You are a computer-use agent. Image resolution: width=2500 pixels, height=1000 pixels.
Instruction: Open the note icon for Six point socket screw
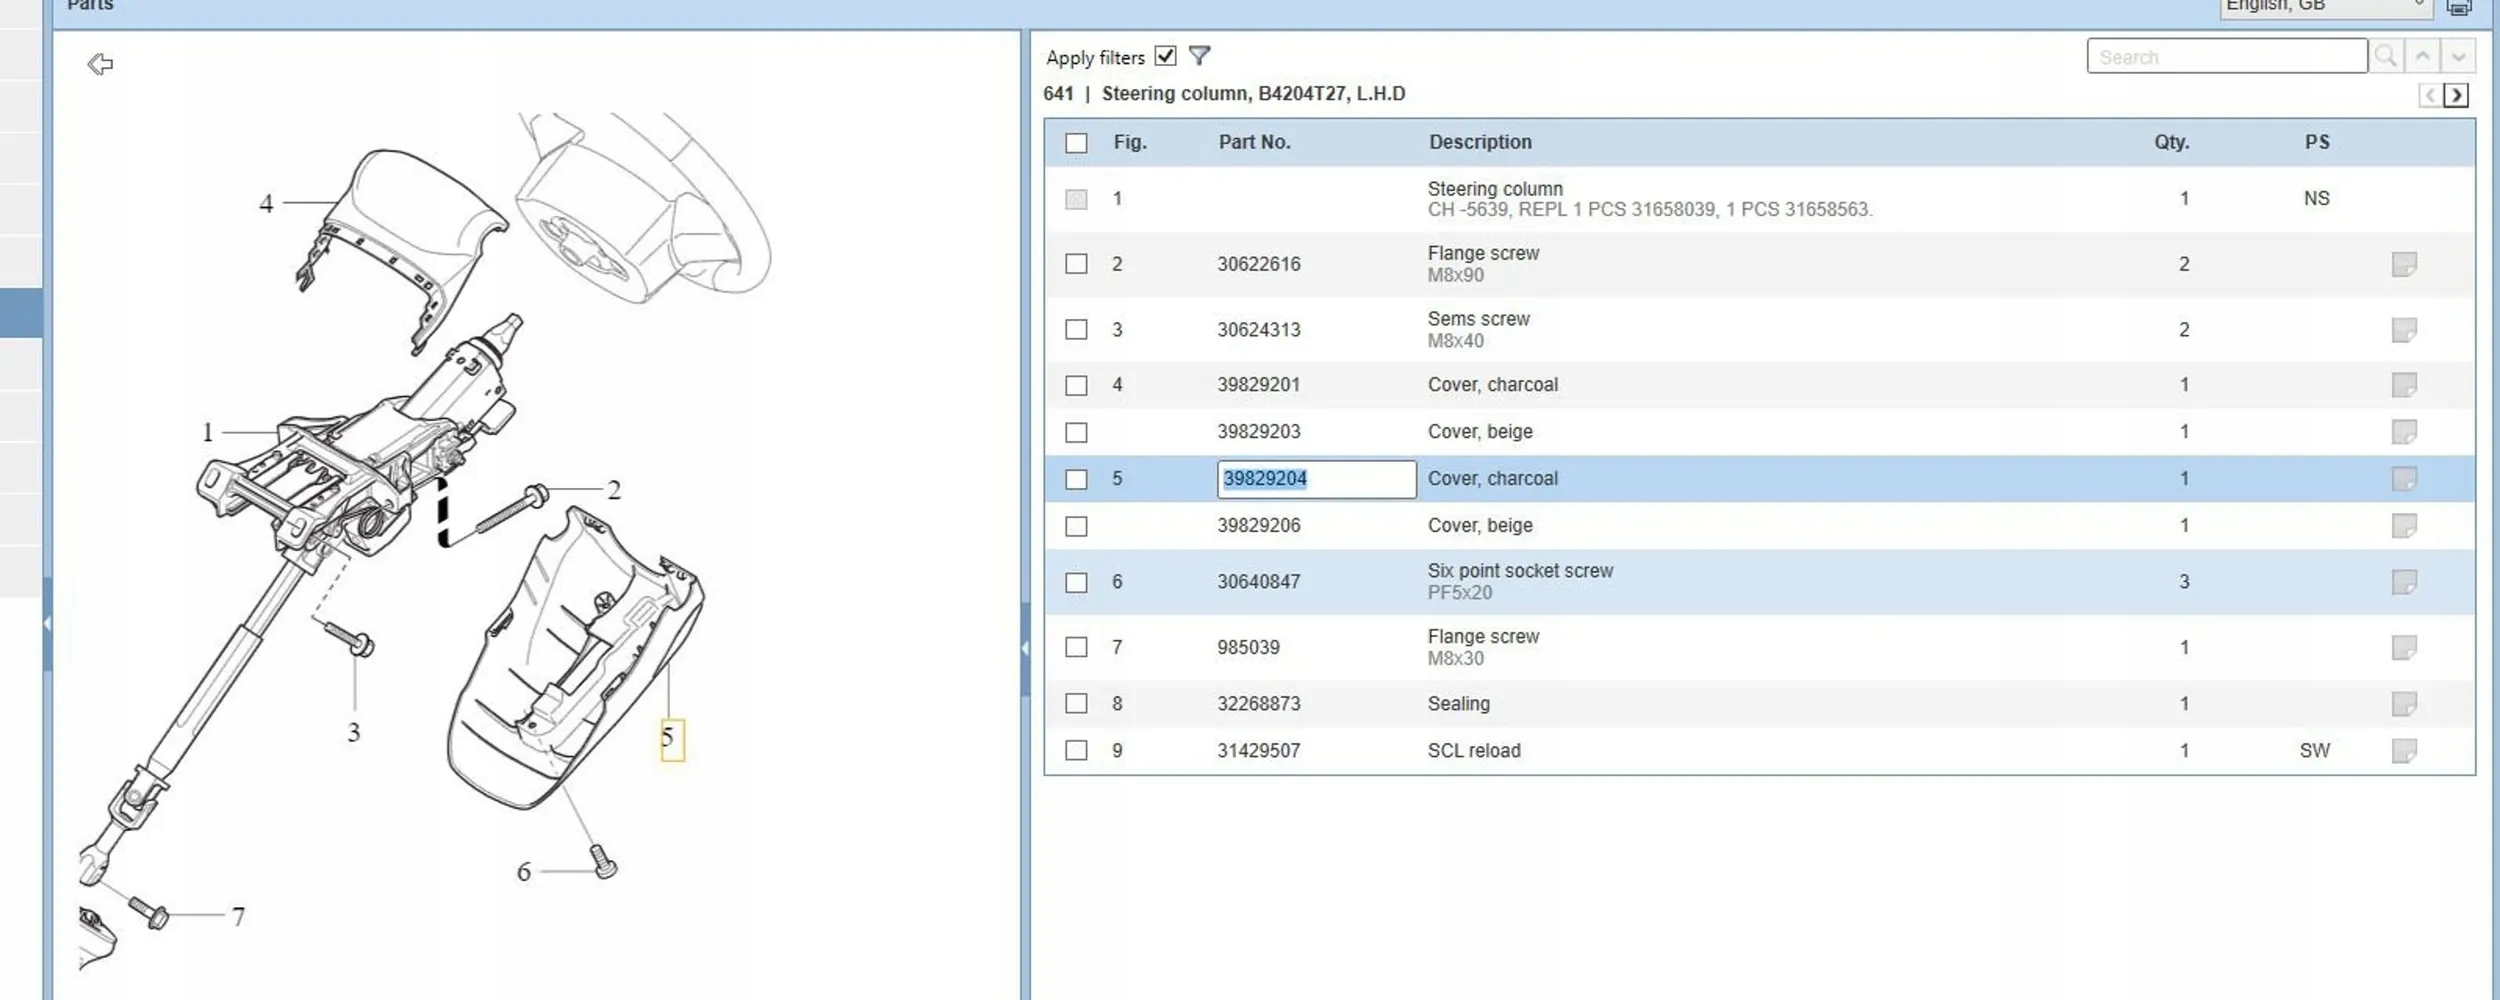tap(2404, 582)
